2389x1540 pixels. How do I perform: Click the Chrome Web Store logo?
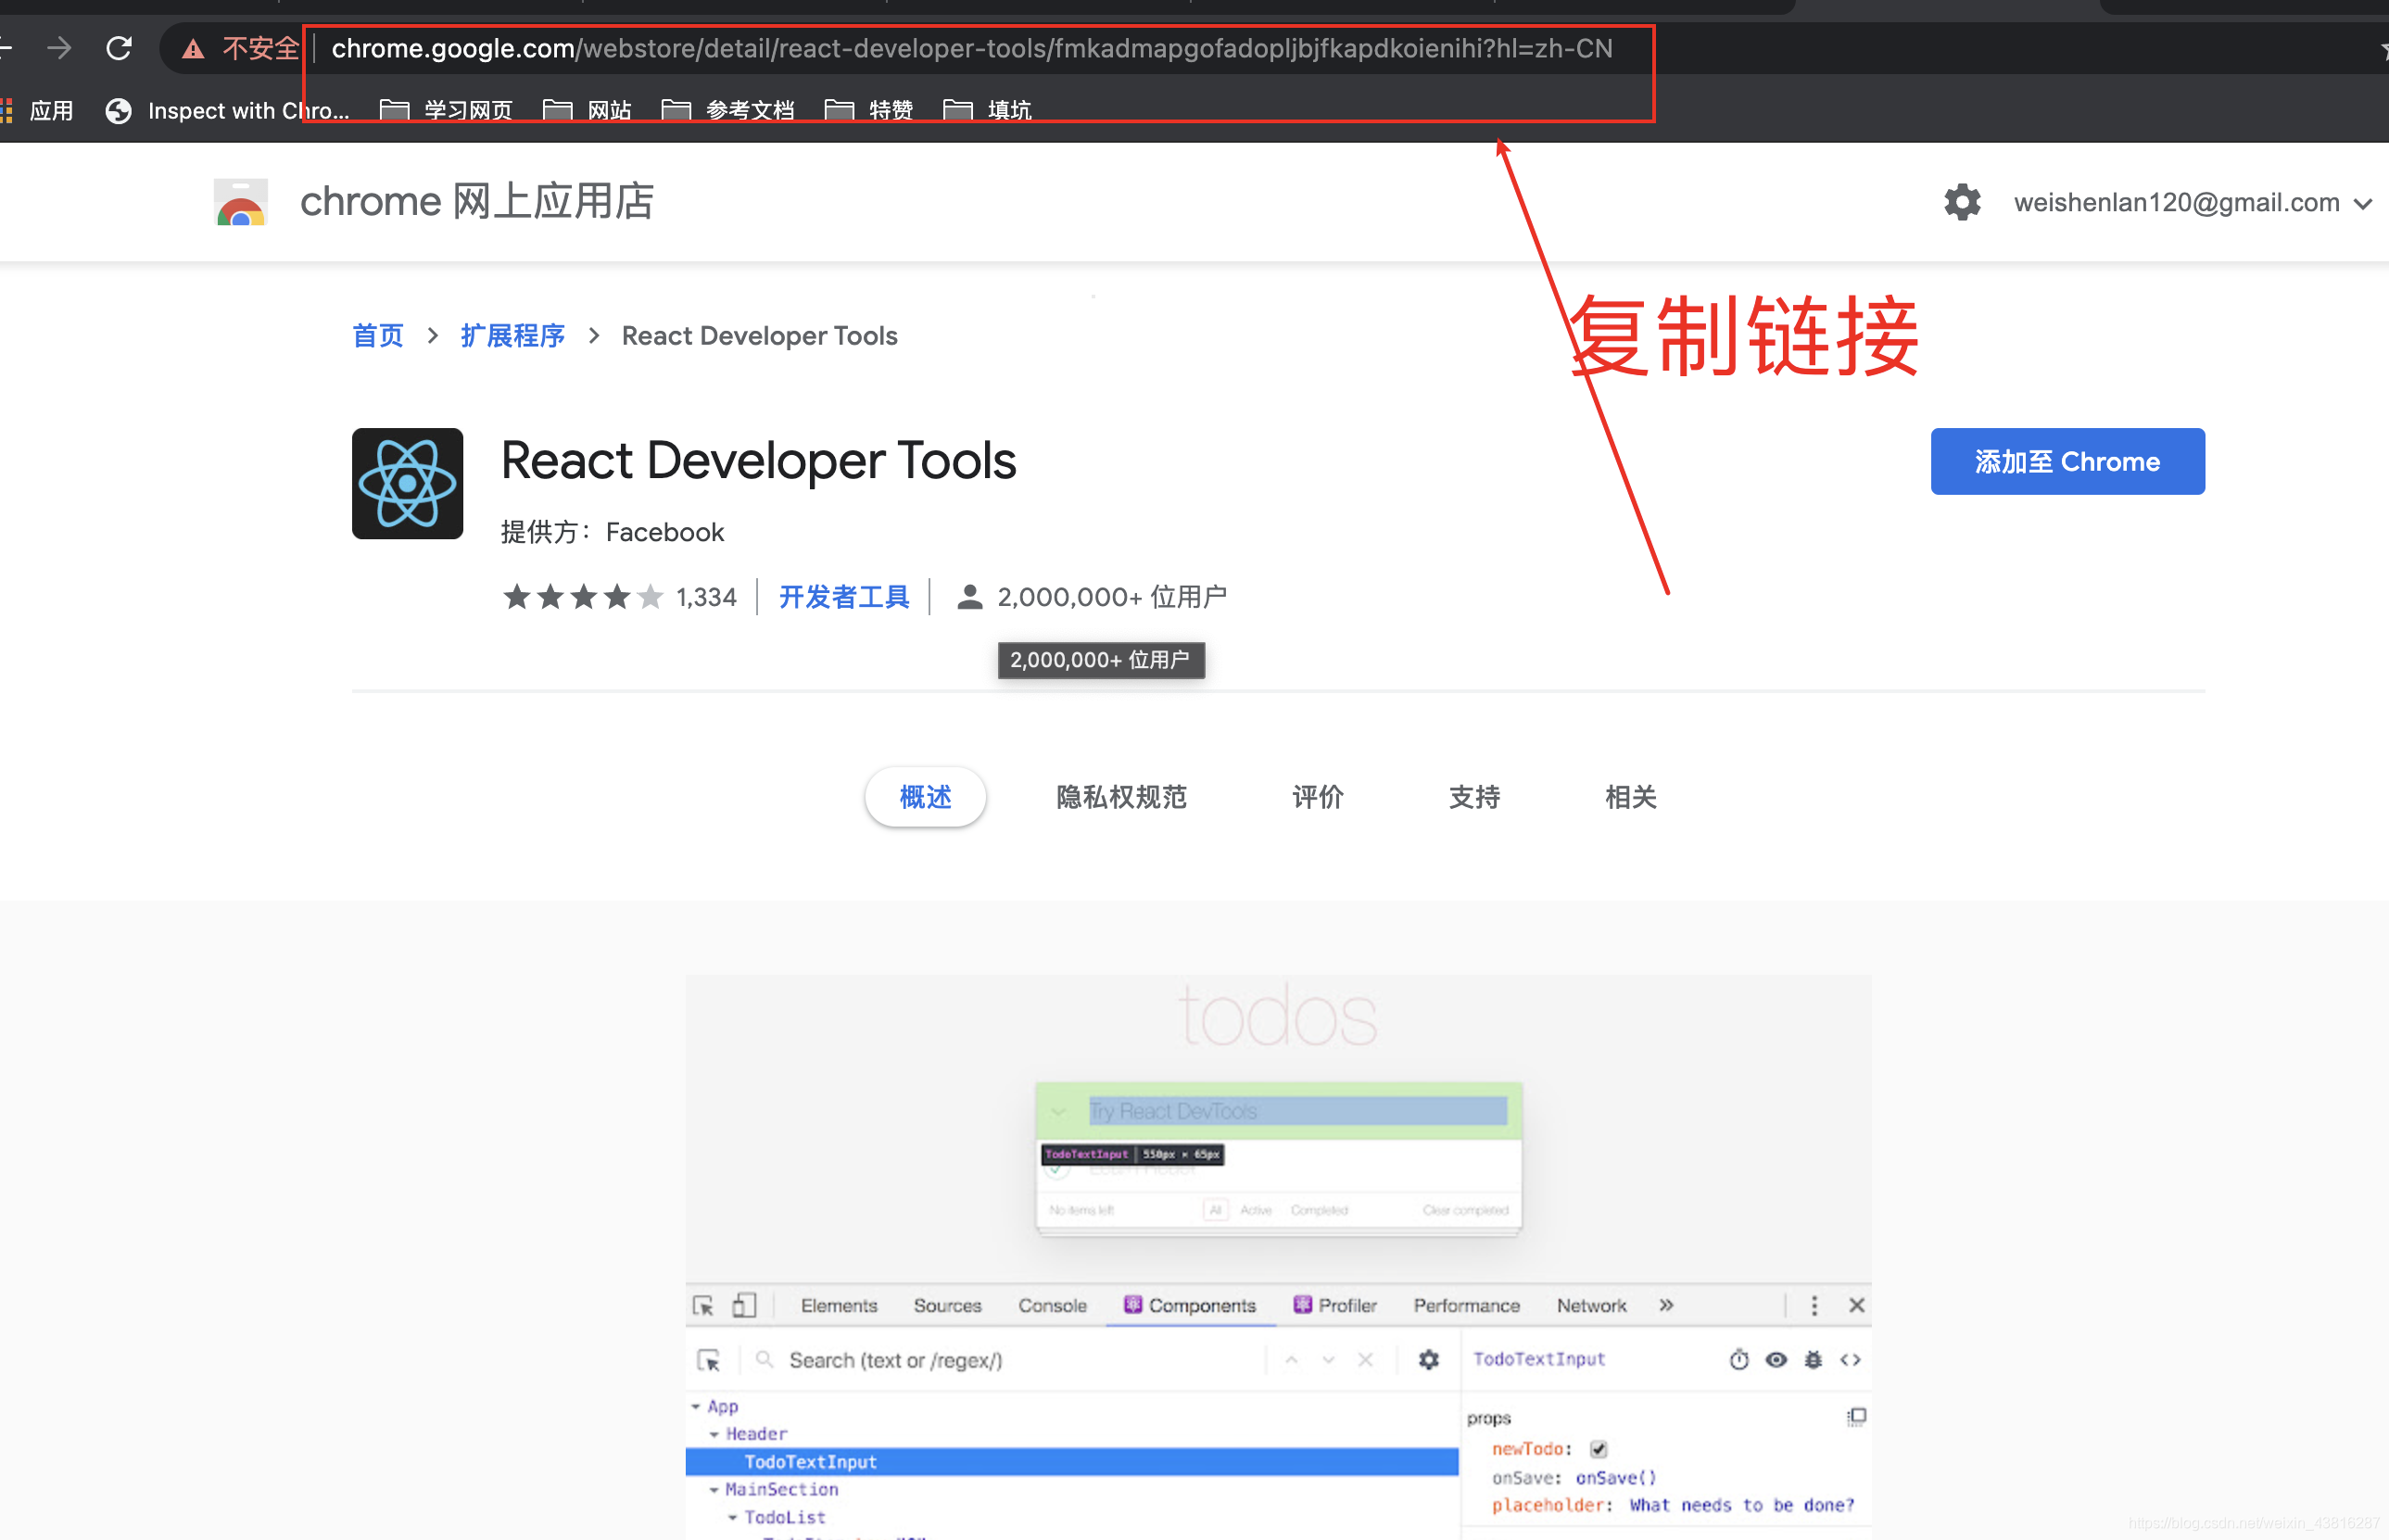click(x=241, y=203)
